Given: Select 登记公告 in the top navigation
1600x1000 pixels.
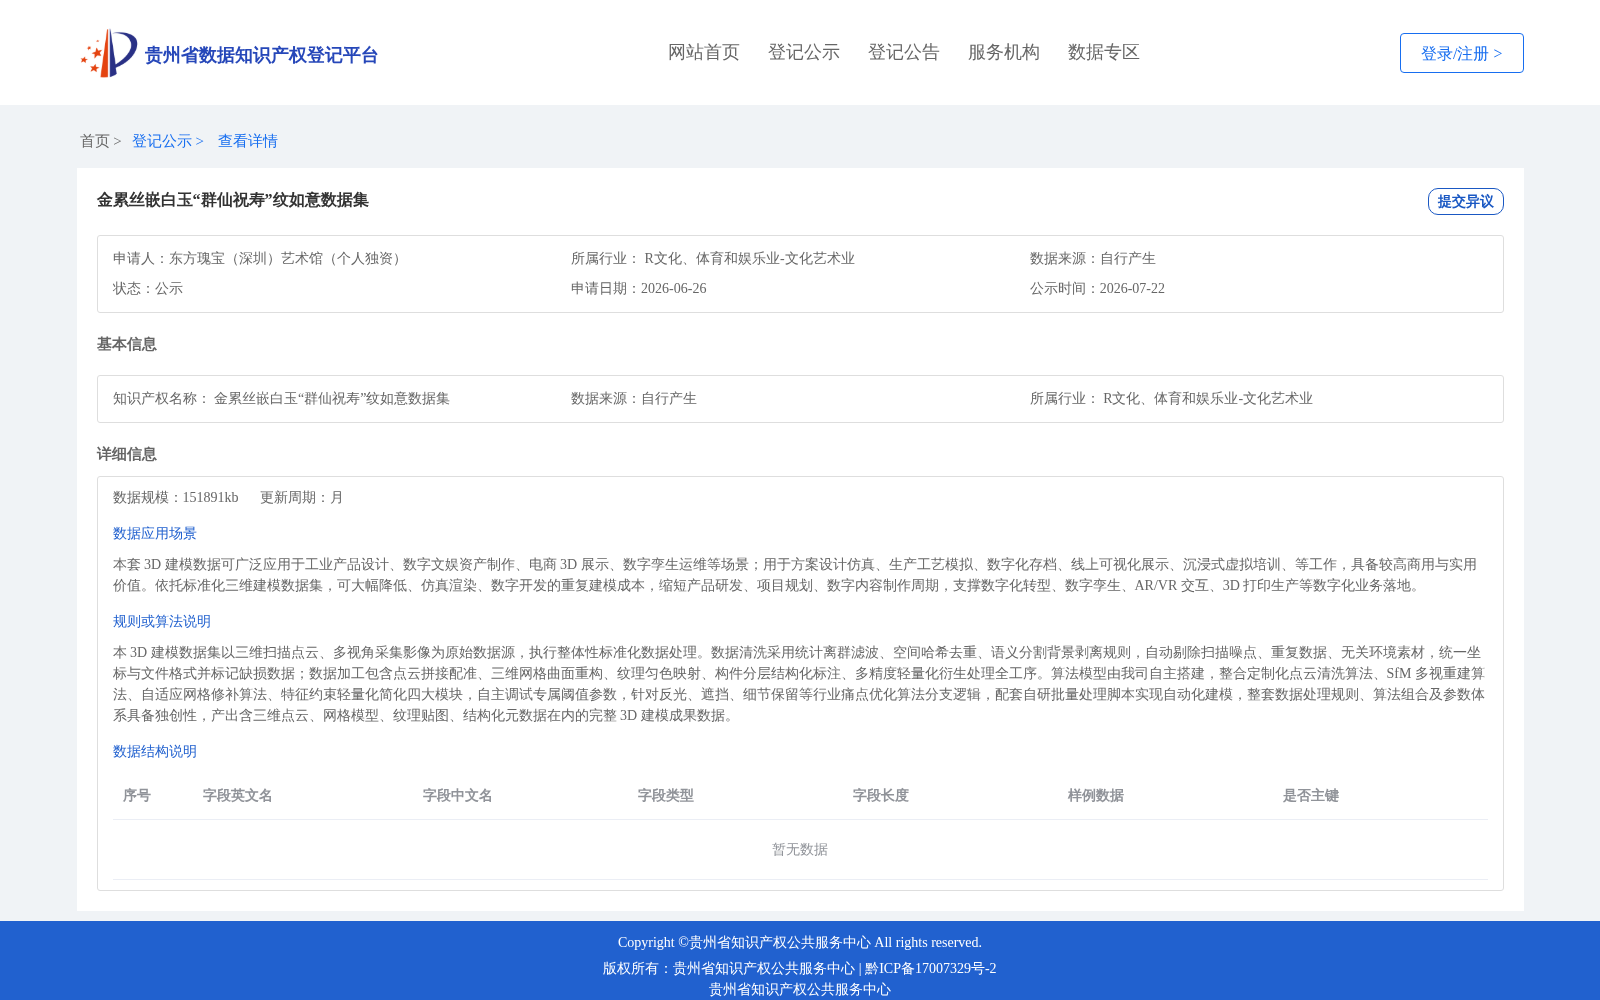Looking at the screenshot, I should click(904, 52).
